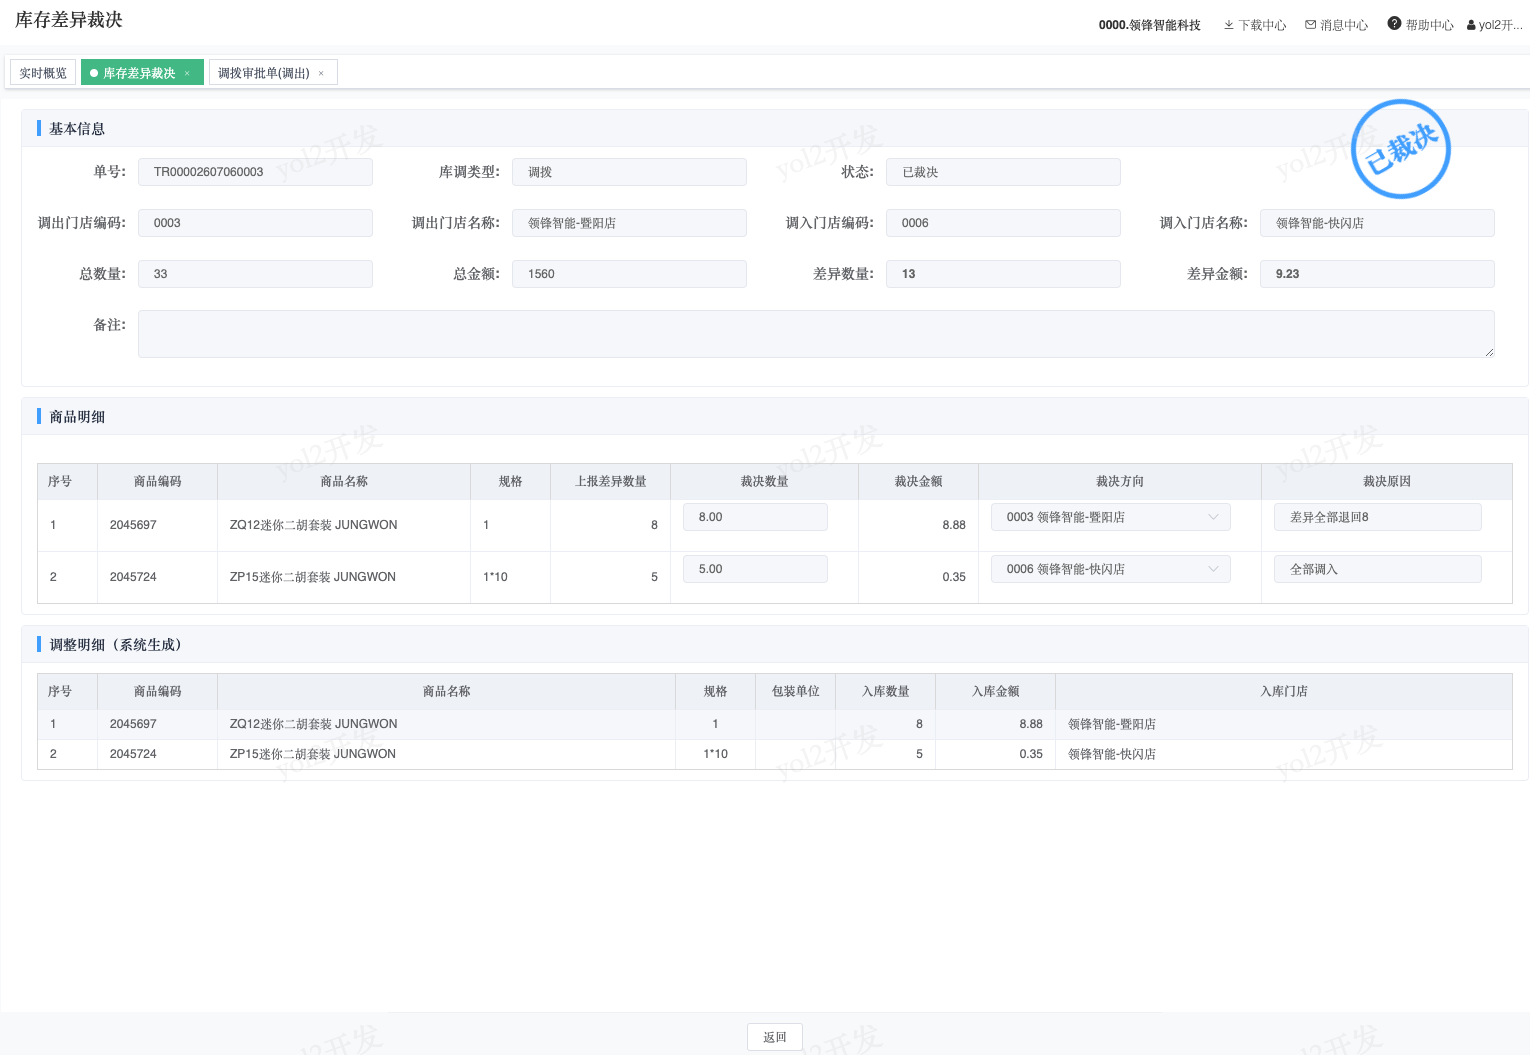
Task: Click 裁决原因 field 差异全部退回8
Action: pos(1378,517)
